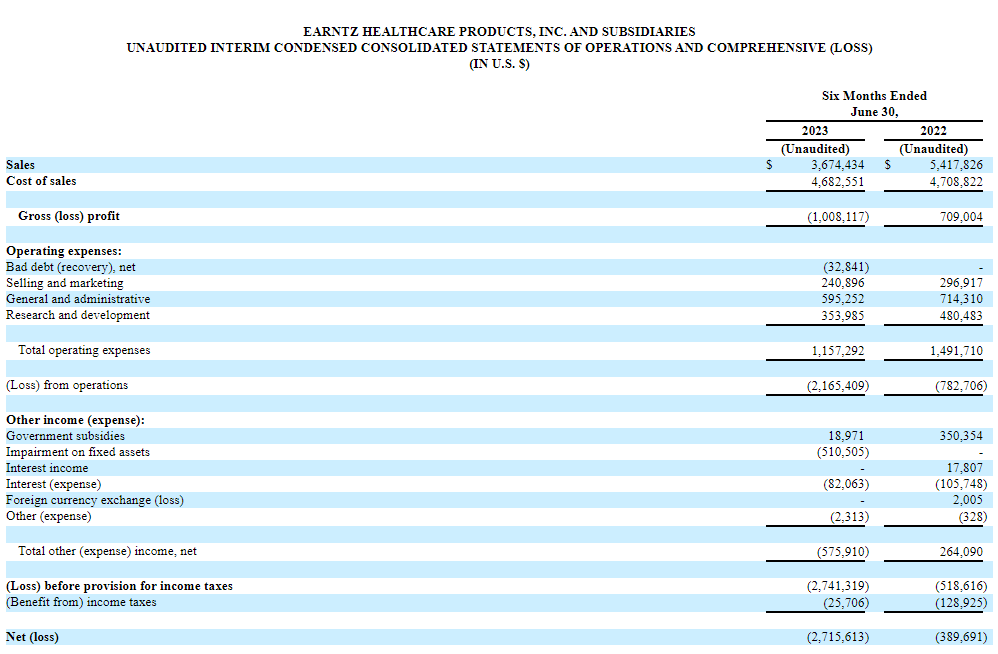
Task: Click the 'Six Months Ended' header
Action: [874, 95]
